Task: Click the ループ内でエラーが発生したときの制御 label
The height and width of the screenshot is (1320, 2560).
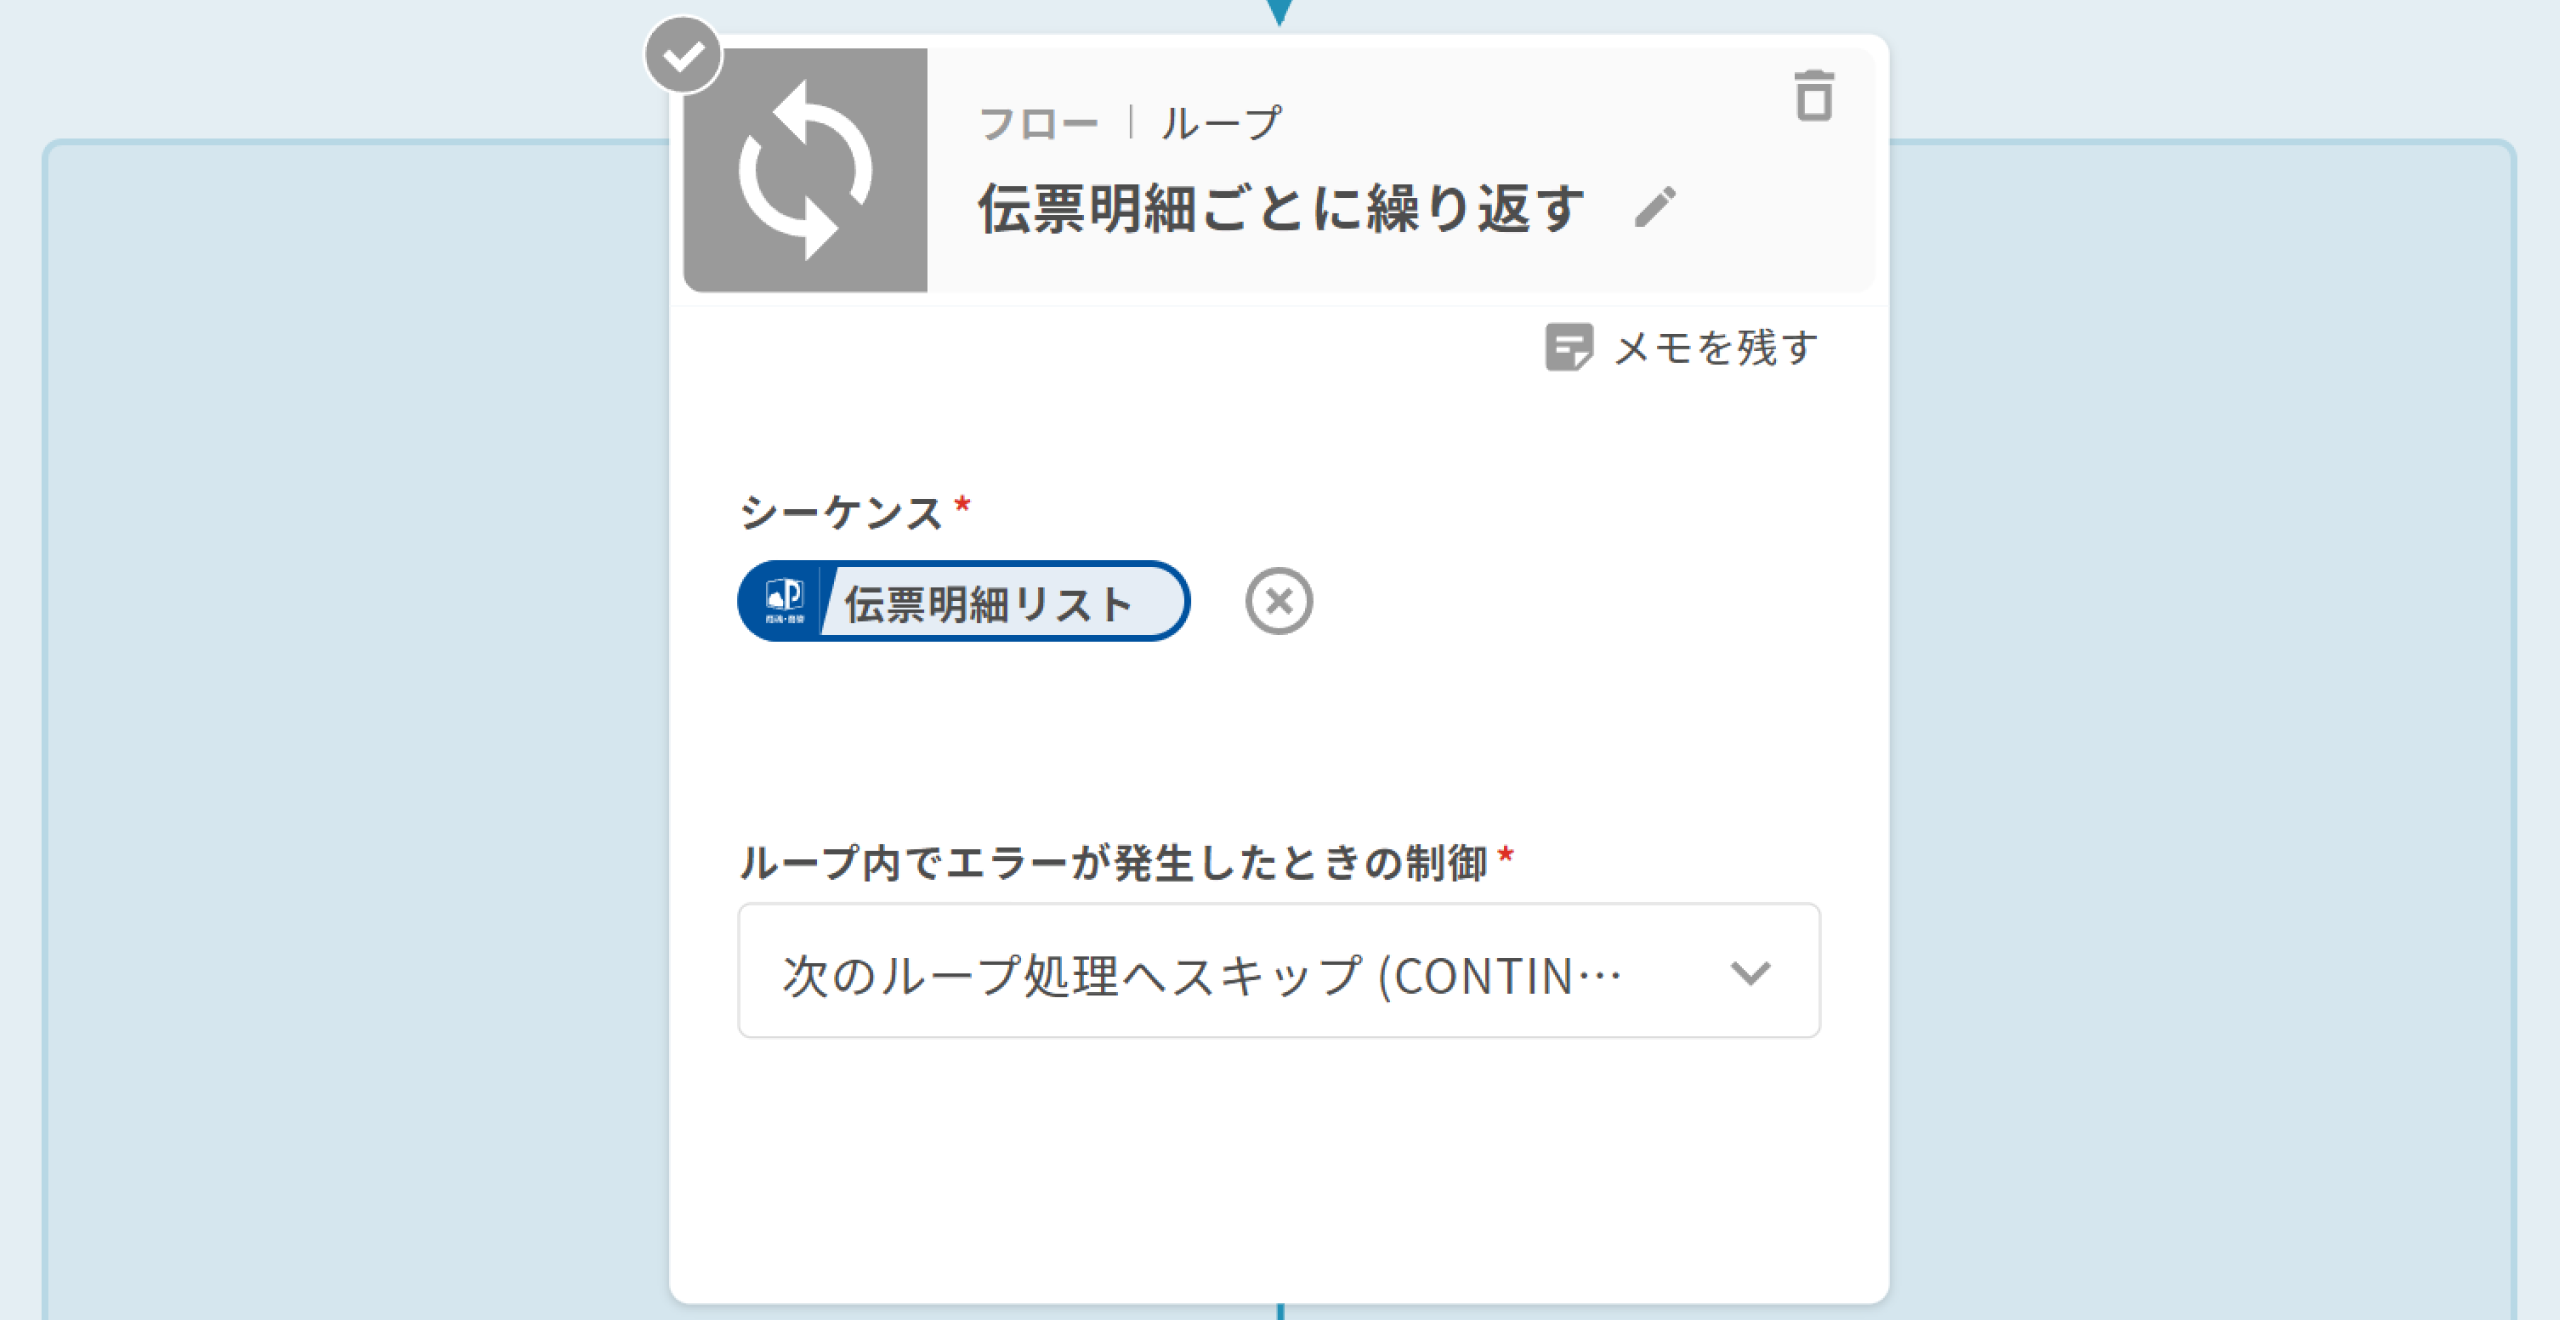Action: pyautogui.click(x=1114, y=862)
